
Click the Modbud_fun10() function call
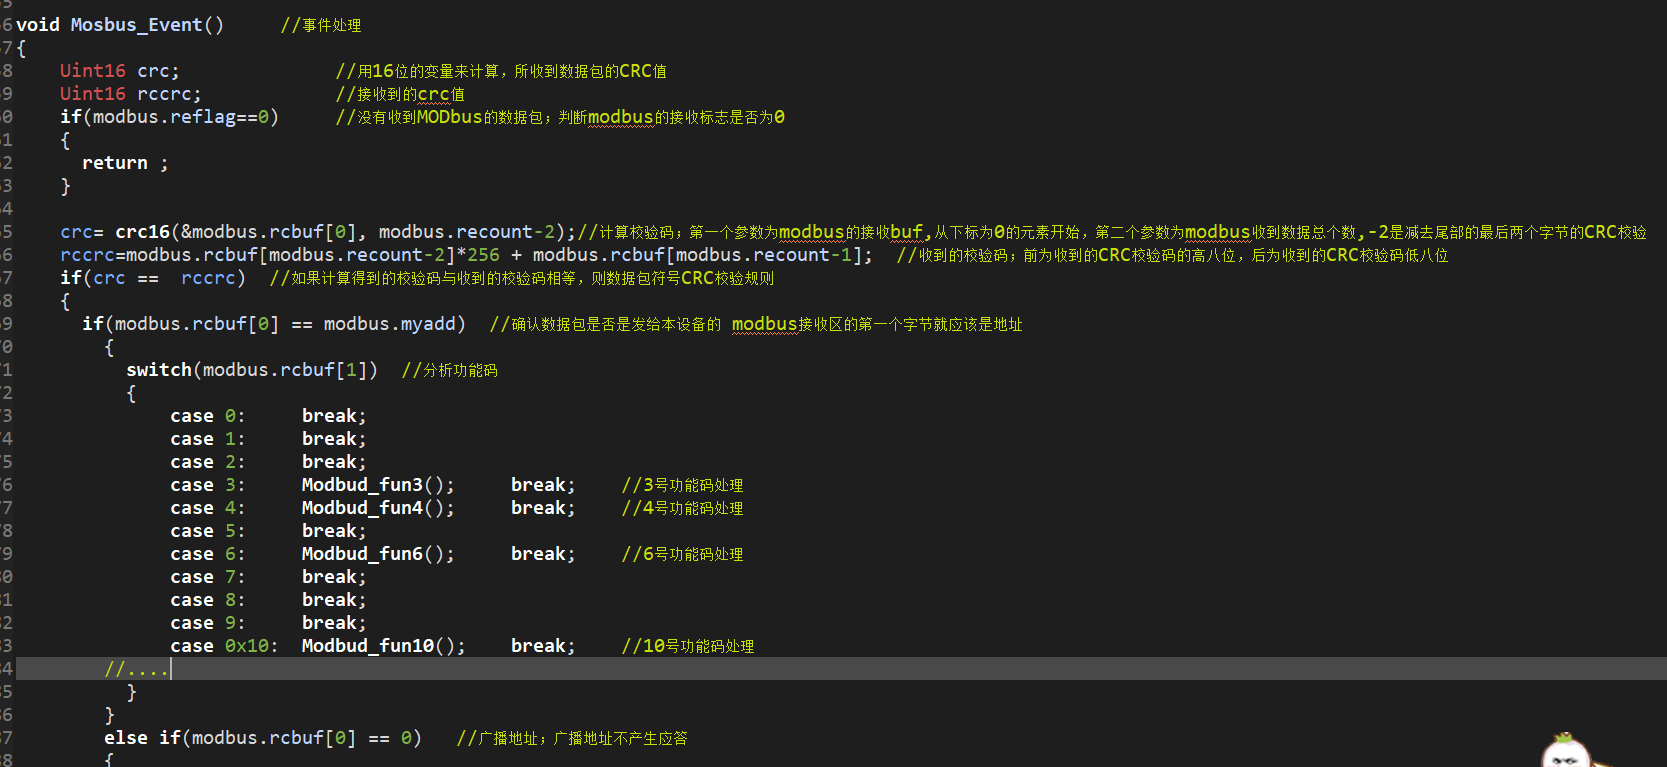coord(384,646)
